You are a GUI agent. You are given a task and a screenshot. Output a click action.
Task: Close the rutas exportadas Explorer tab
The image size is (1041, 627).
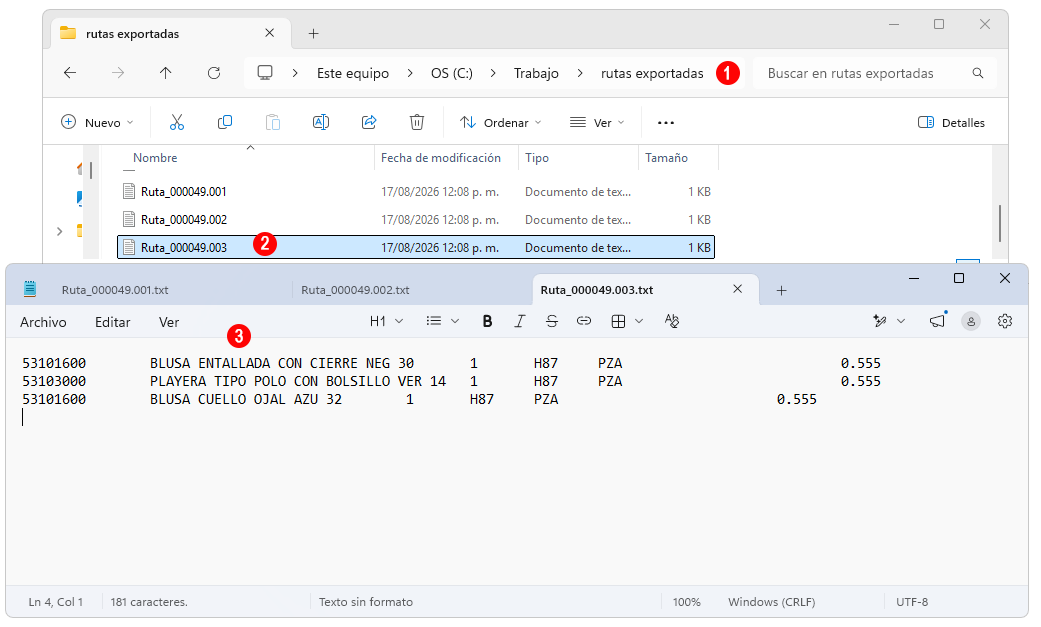point(270,33)
